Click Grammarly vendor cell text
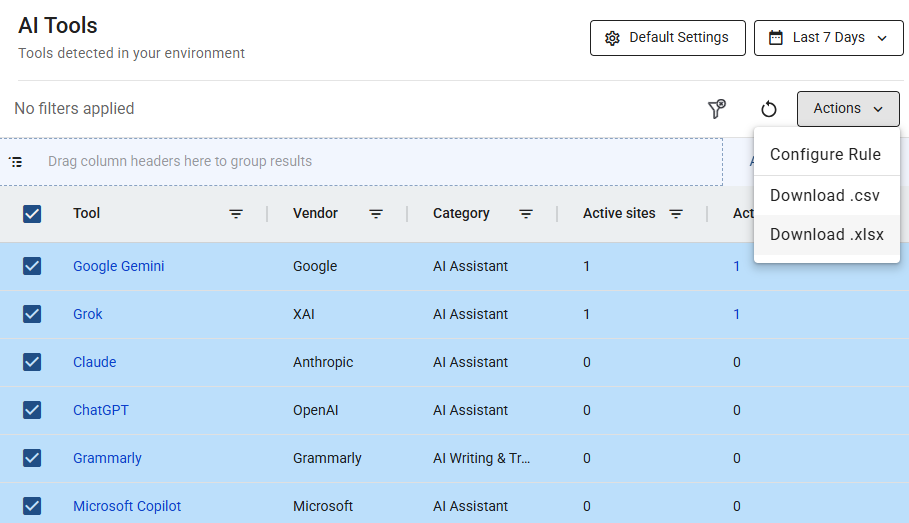Screen dimensions: 909x523 (327, 458)
